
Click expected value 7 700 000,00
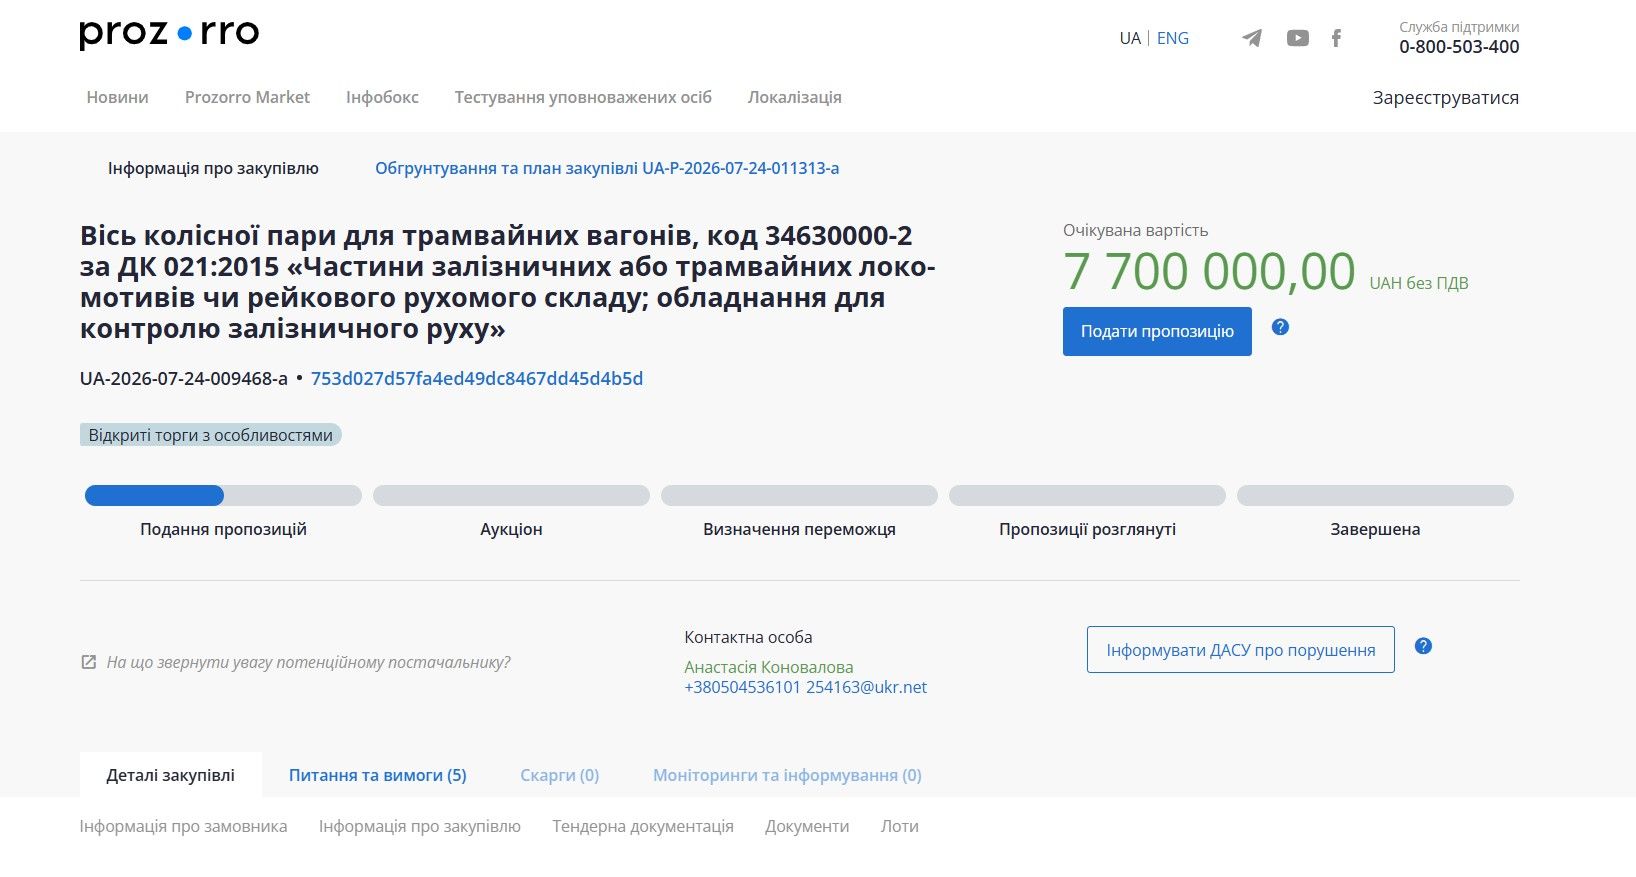coord(1209,272)
